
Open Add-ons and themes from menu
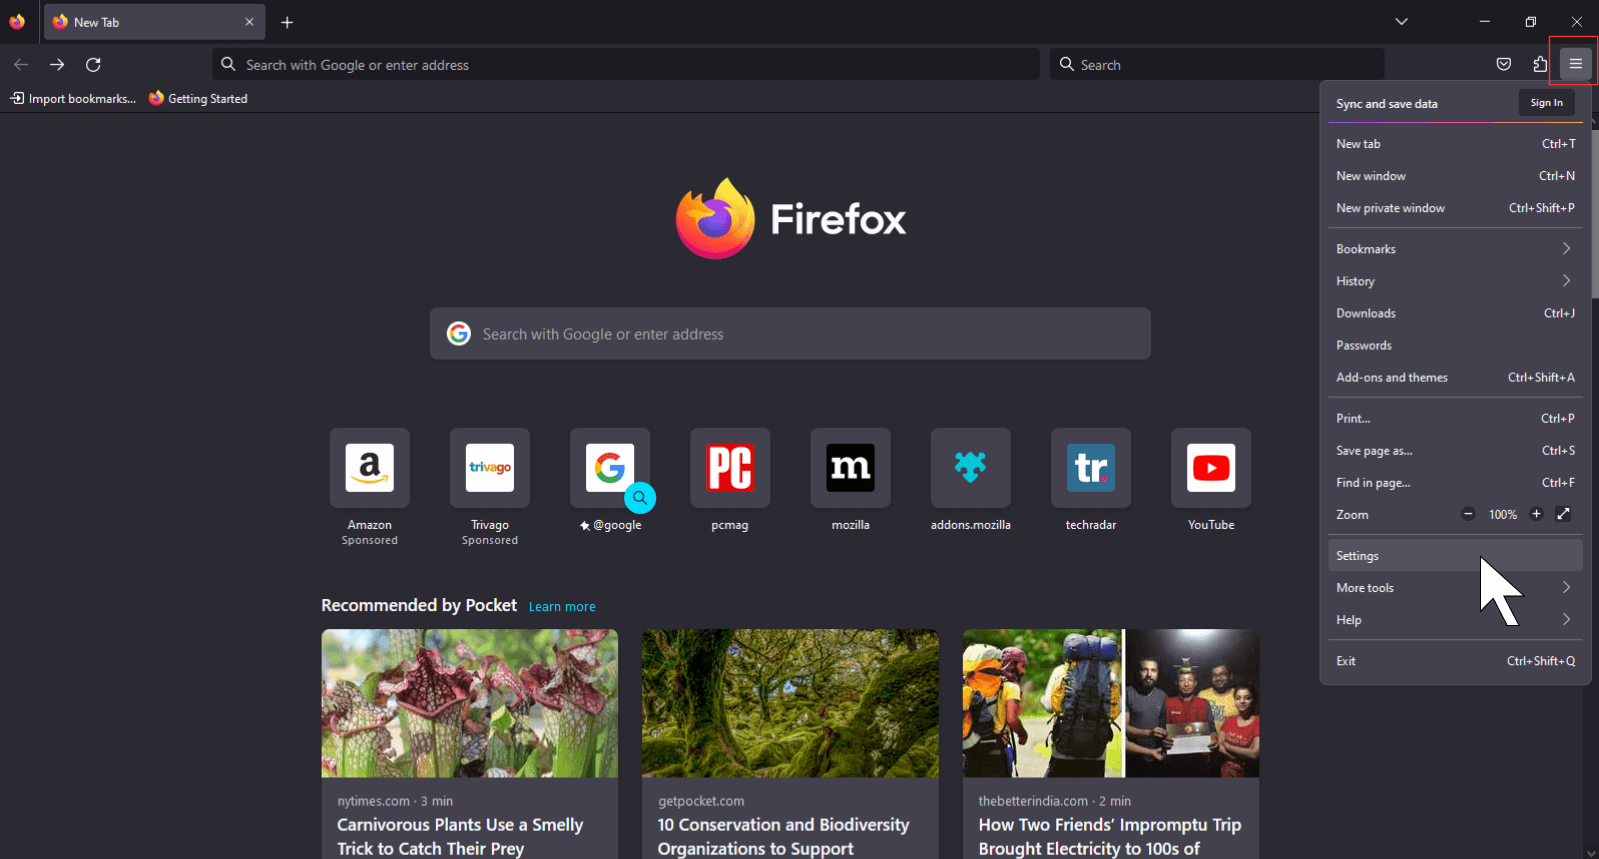click(1455, 377)
